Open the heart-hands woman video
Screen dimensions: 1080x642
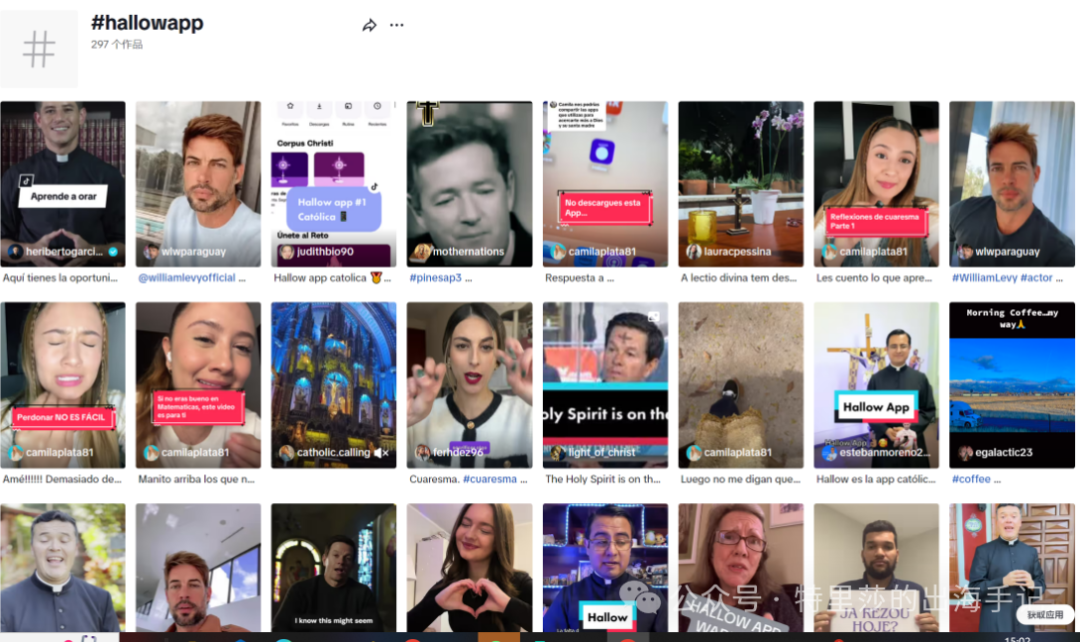click(469, 568)
